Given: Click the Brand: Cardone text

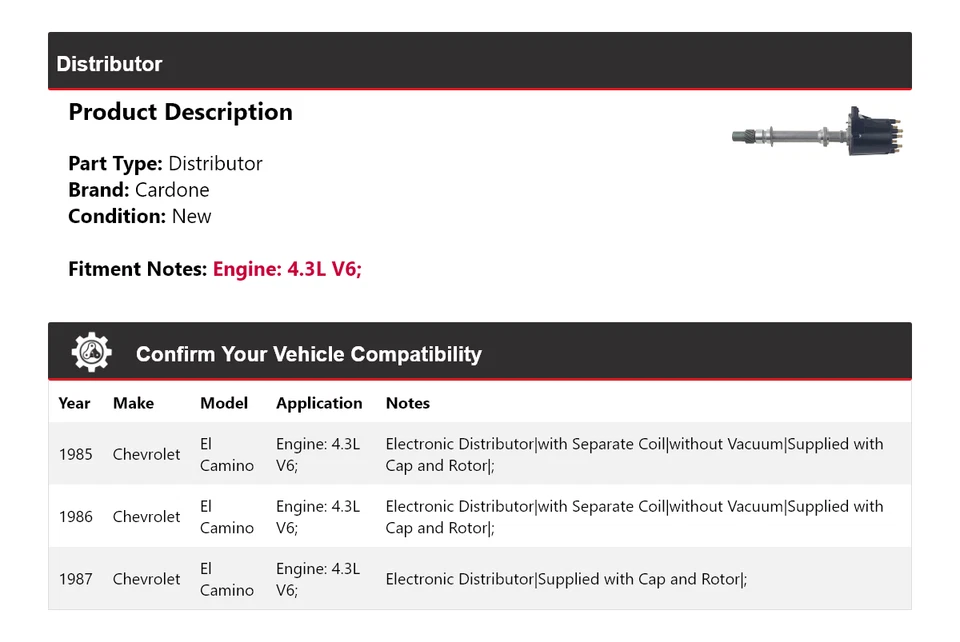Looking at the screenshot, I should pos(139,190).
